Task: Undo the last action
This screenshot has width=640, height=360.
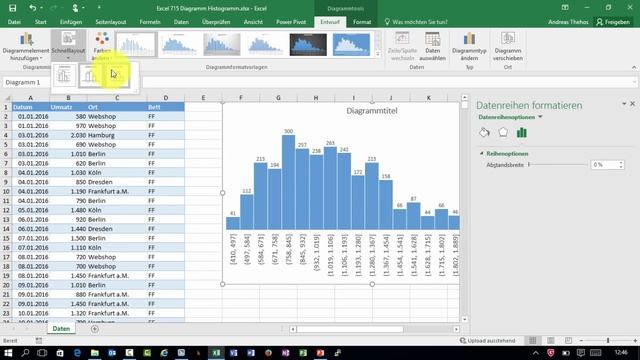Action: [33, 8]
